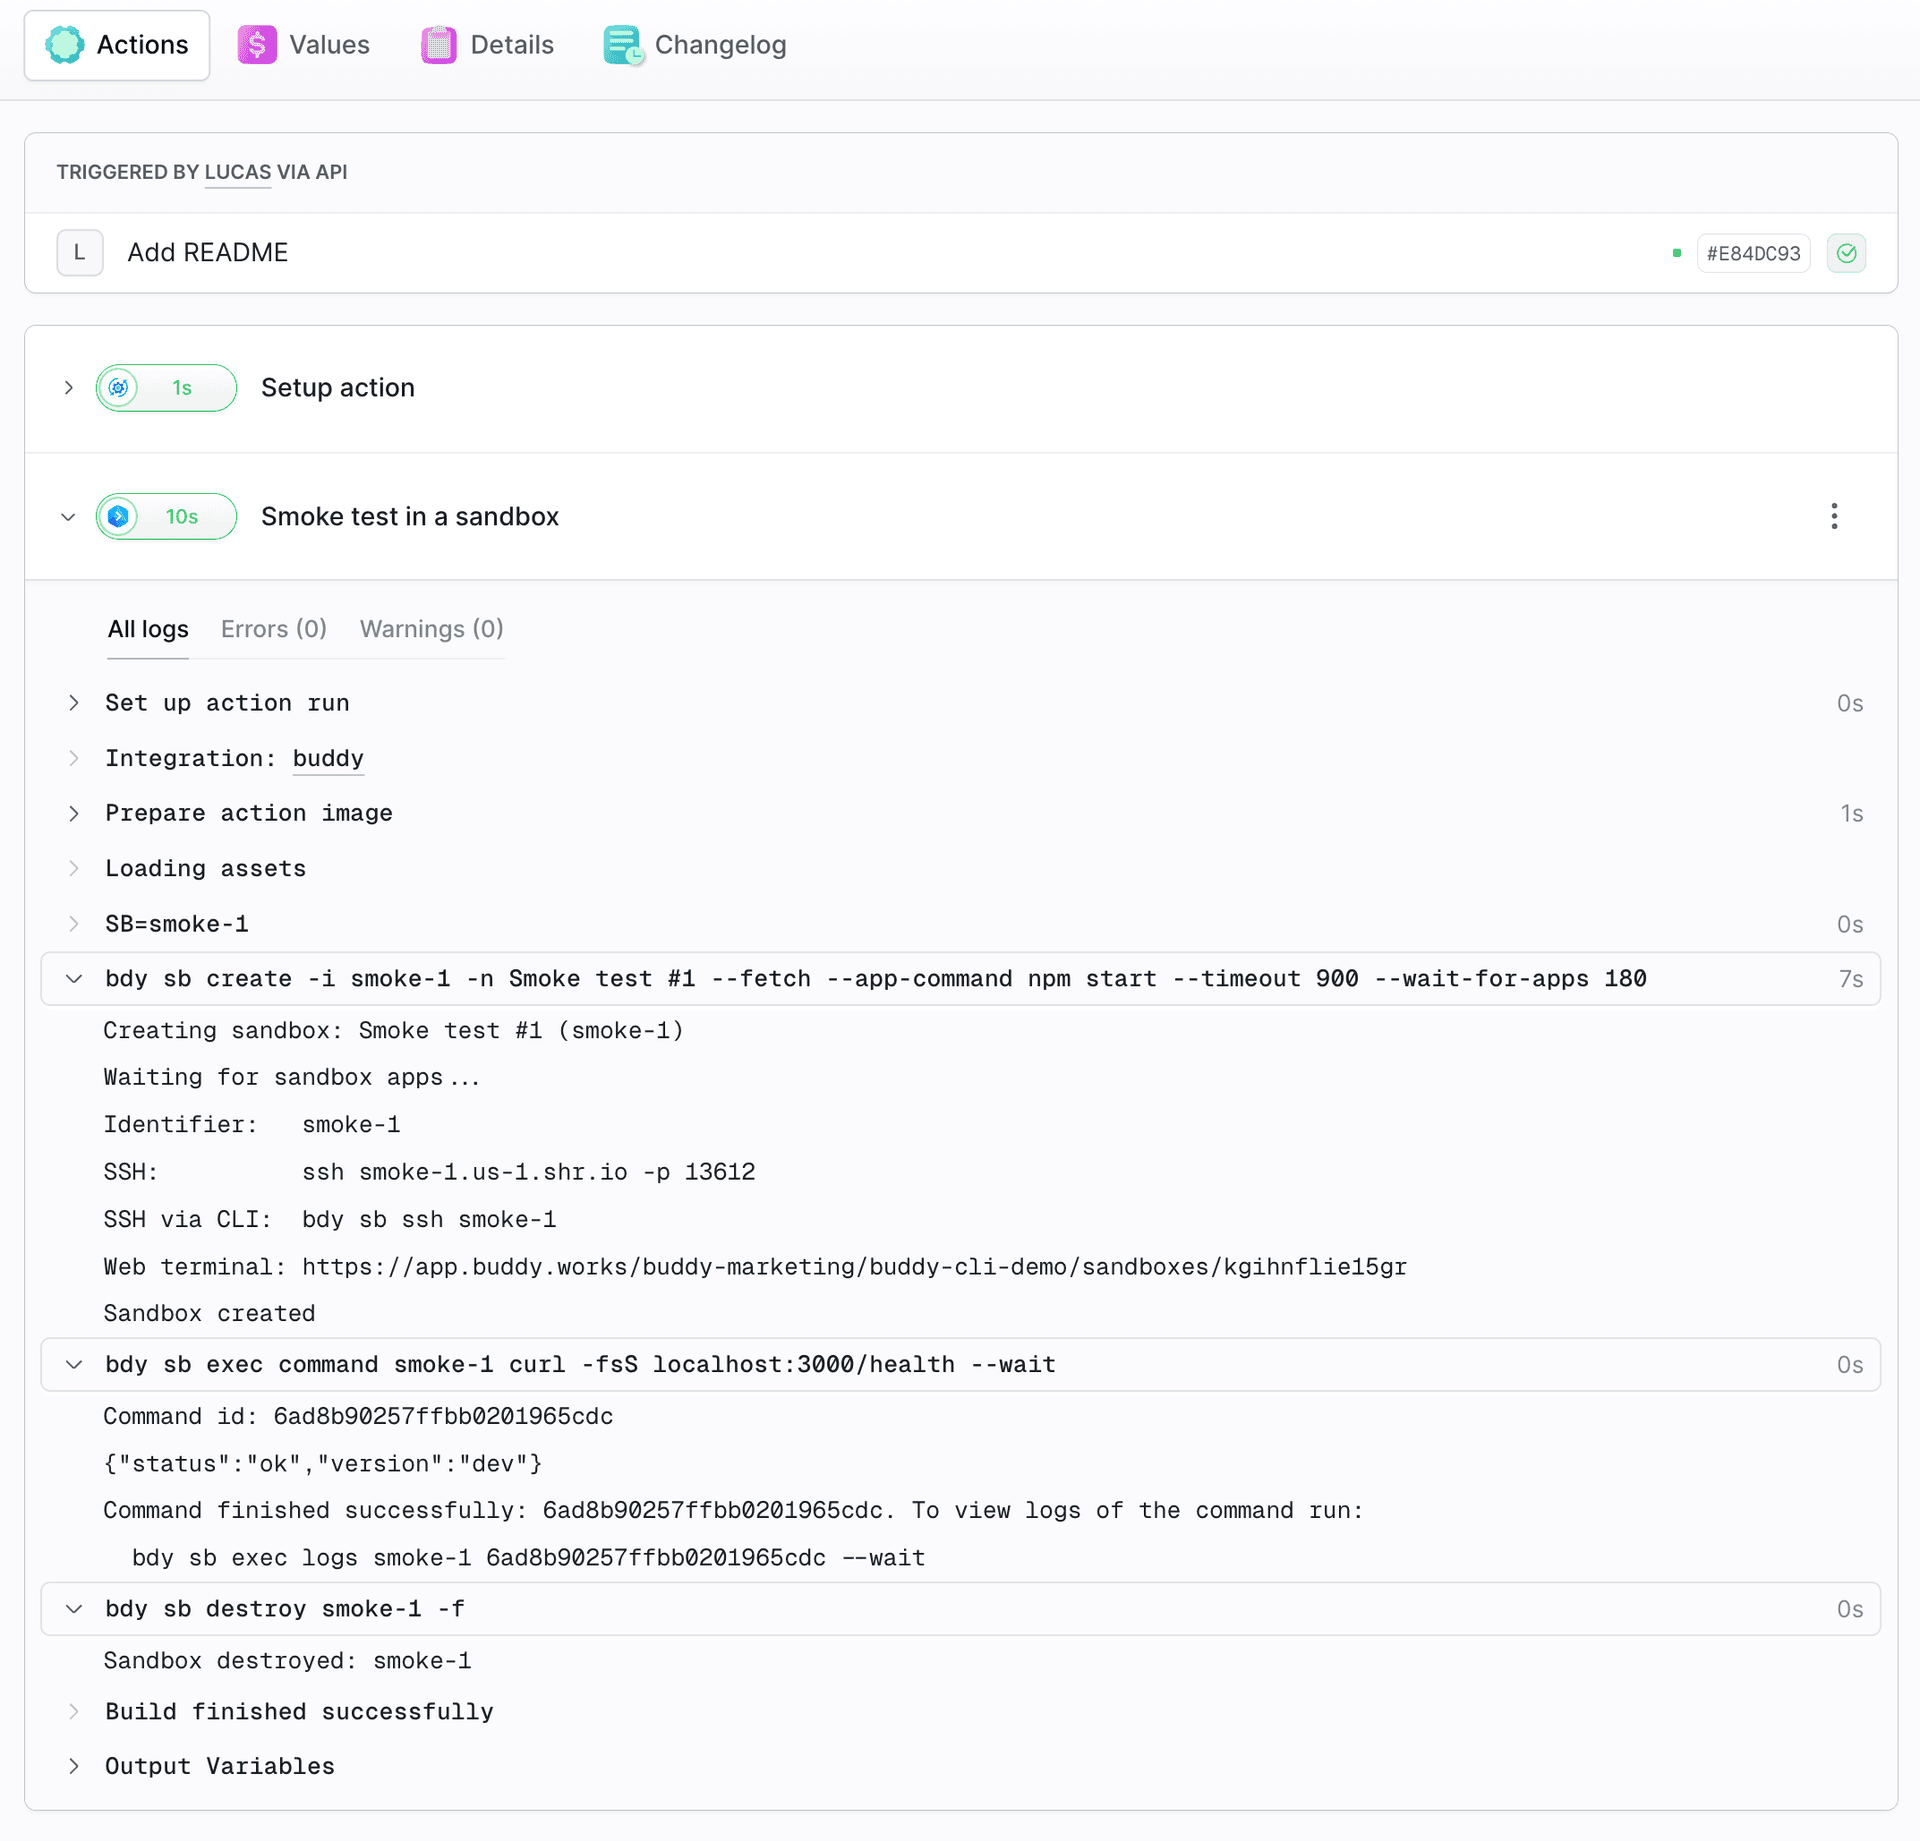This screenshot has height=1841, width=1920.
Task: Expand the Setup action row
Action: tap(68, 388)
